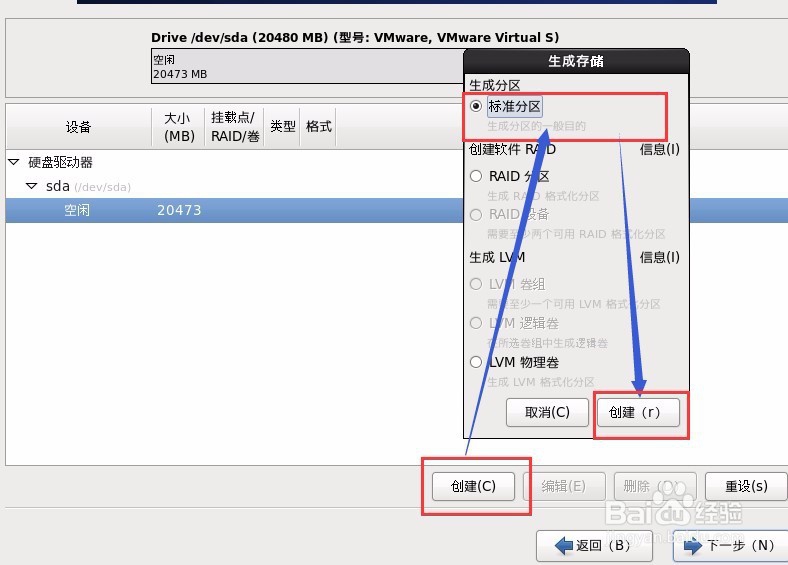Click the back arrow icon on 返回
This screenshot has width=788, height=565.
[564, 545]
